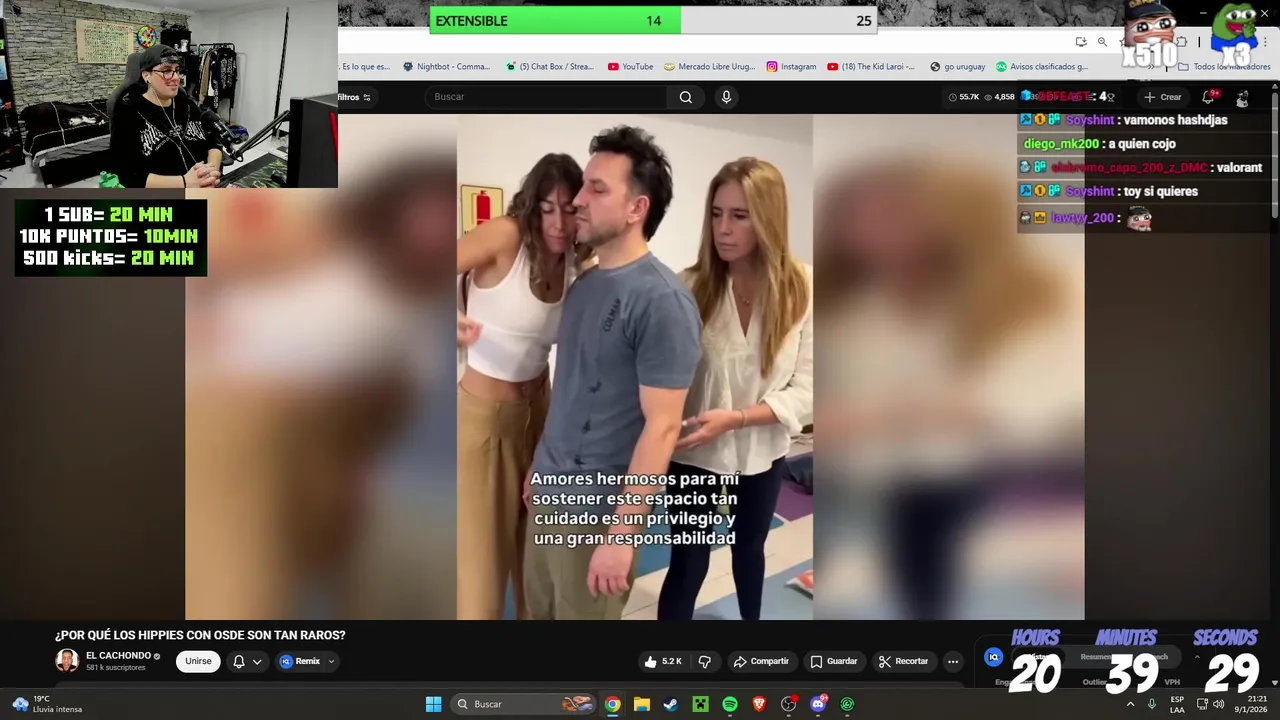Open go uruguay bookmark
The width and height of the screenshot is (1280, 720).
[x=957, y=67]
